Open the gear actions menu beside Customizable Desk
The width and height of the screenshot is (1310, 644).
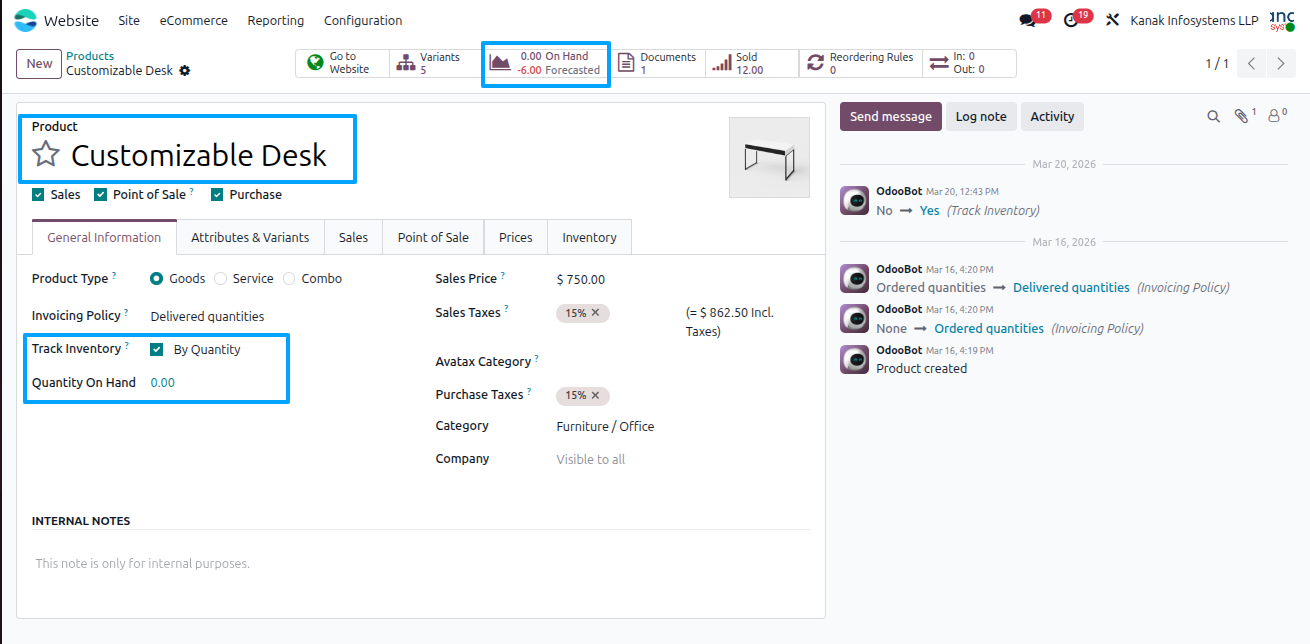[x=184, y=71]
